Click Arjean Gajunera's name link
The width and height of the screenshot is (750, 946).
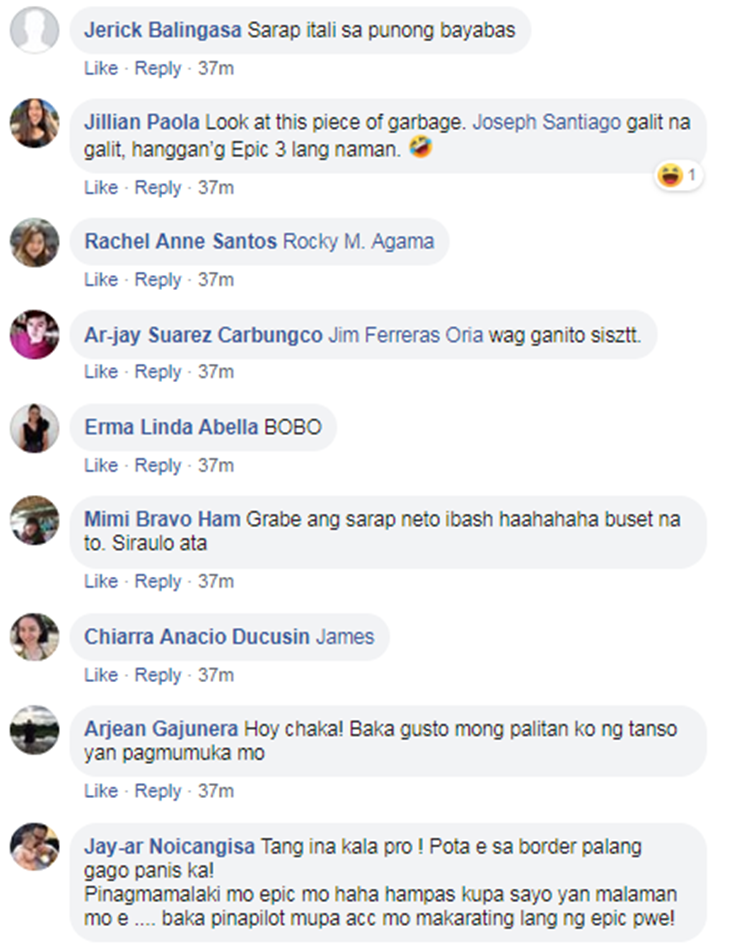pyautogui.click(x=161, y=729)
